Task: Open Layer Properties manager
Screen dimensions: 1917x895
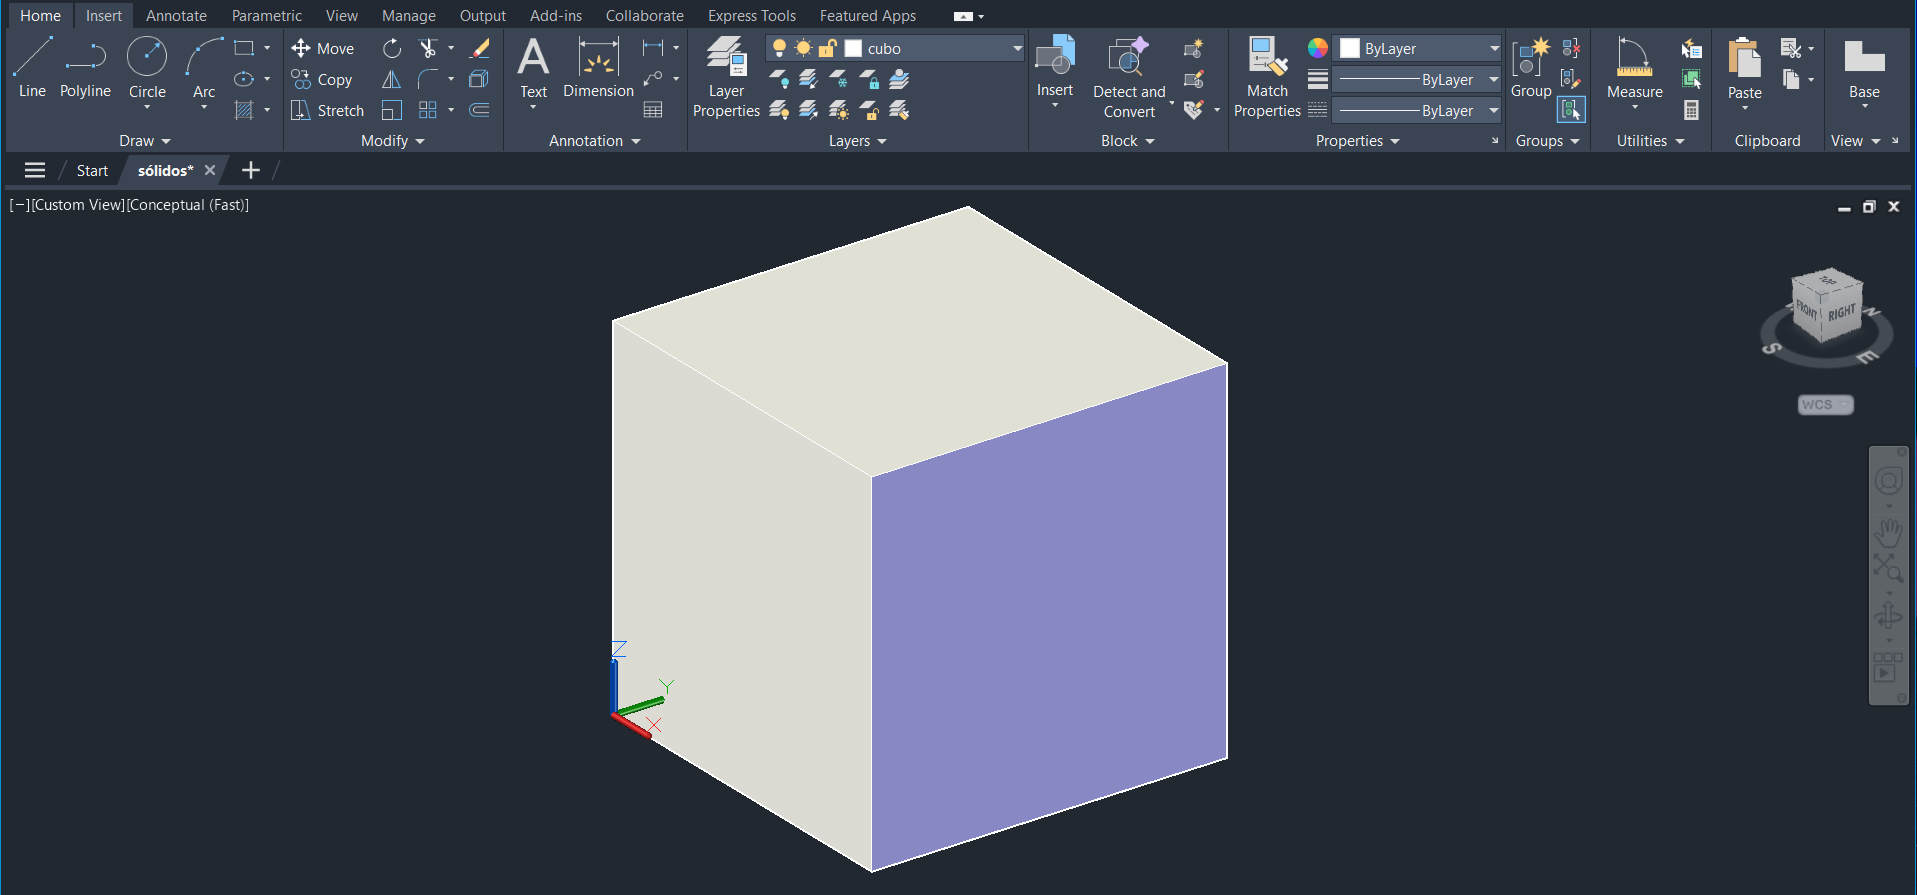Action: coord(726,77)
